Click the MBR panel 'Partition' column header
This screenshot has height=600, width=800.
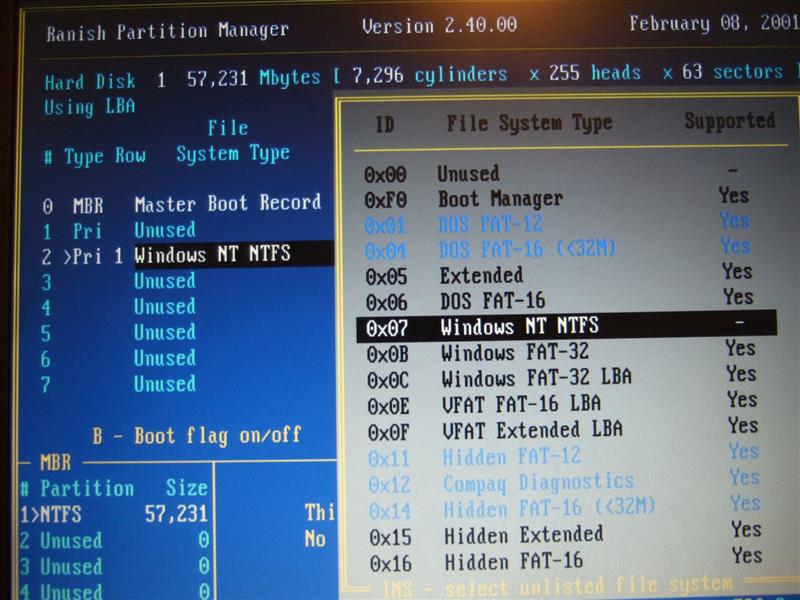(87, 489)
